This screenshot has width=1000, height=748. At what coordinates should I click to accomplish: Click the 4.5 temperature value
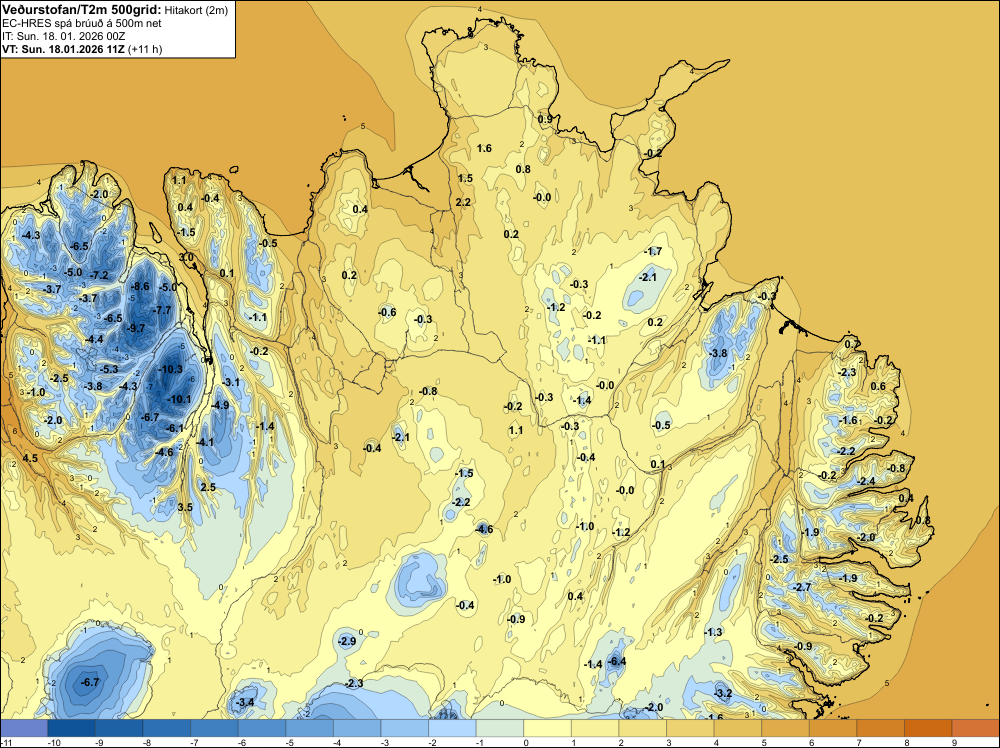click(30, 458)
